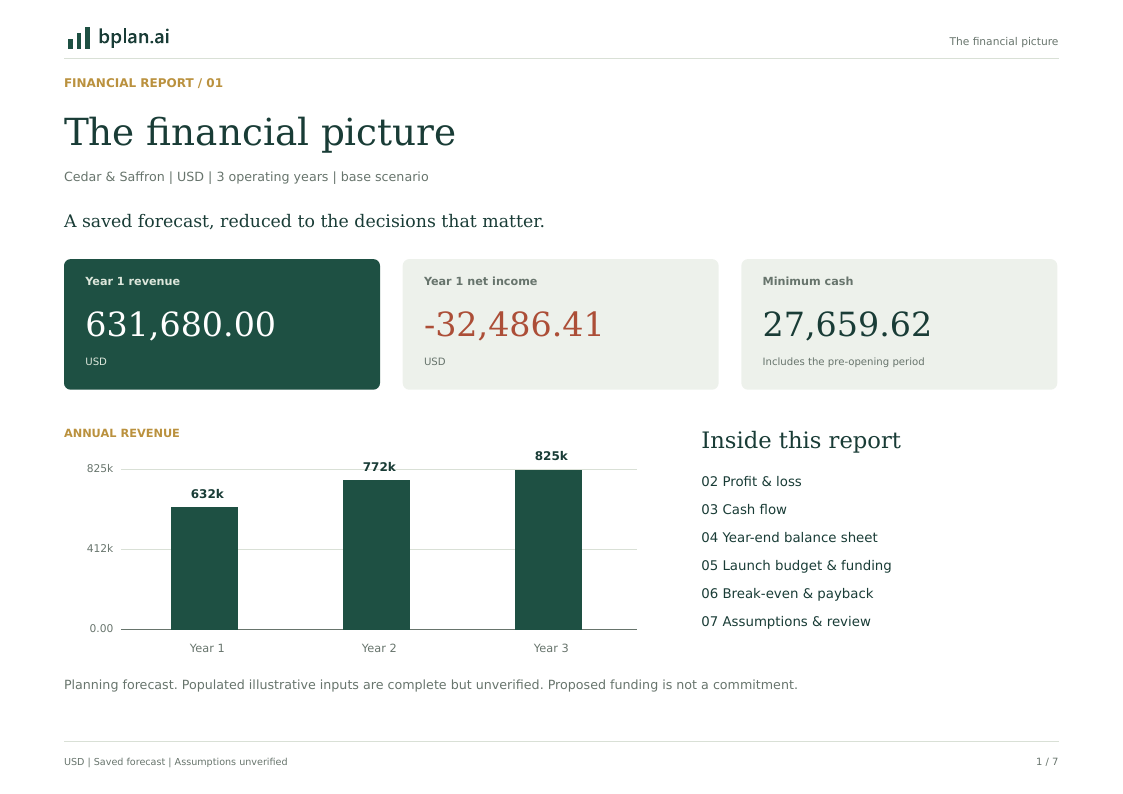The width and height of the screenshot is (1123, 794).
Task: Click the 412k y-axis tick label
Action: (100, 548)
